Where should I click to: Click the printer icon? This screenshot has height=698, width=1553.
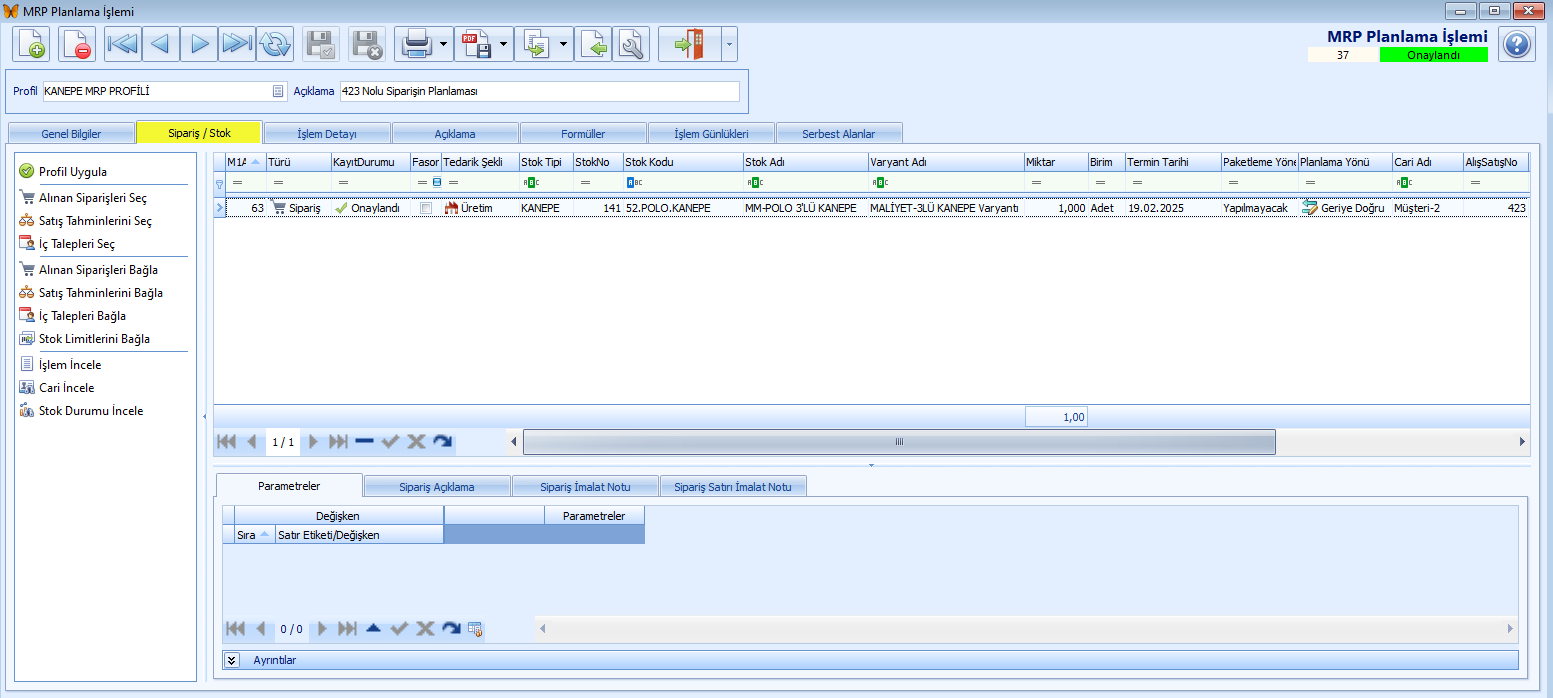click(415, 45)
